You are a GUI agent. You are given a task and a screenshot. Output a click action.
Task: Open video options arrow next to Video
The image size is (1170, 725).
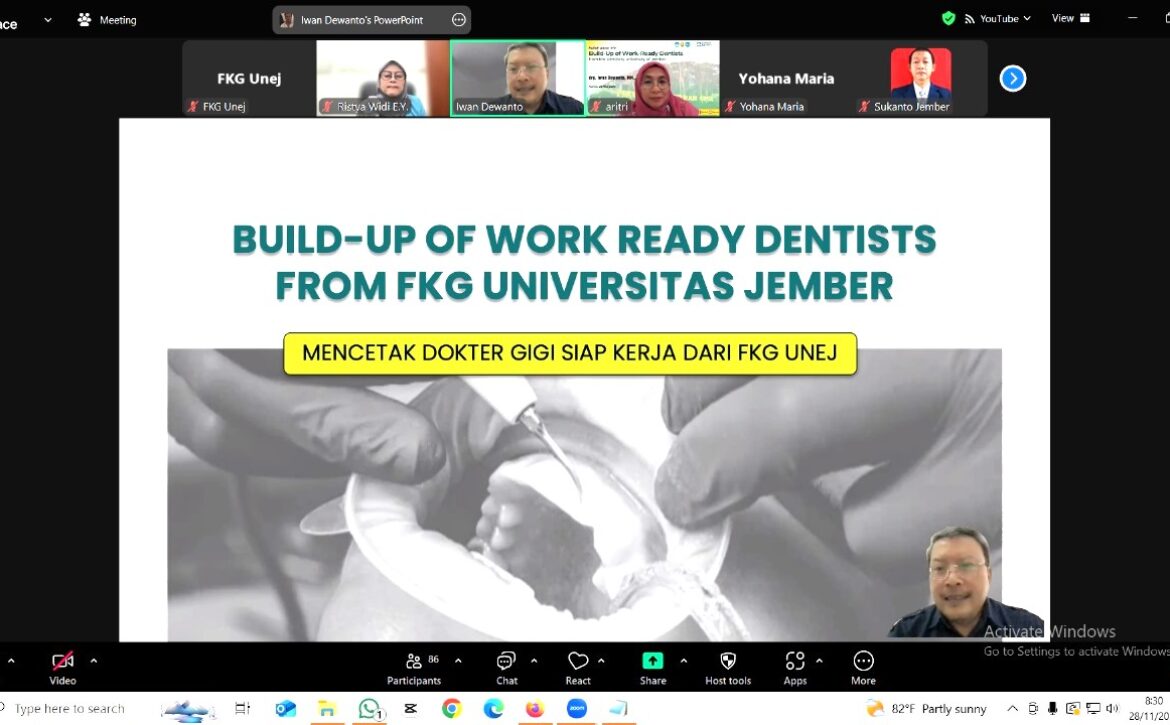[x=93, y=661]
